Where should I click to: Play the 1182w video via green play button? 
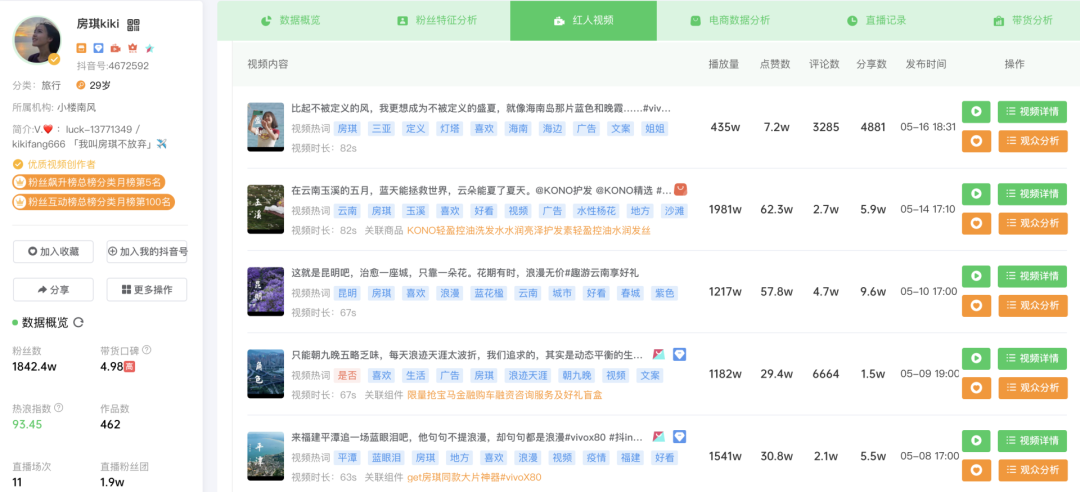click(976, 358)
